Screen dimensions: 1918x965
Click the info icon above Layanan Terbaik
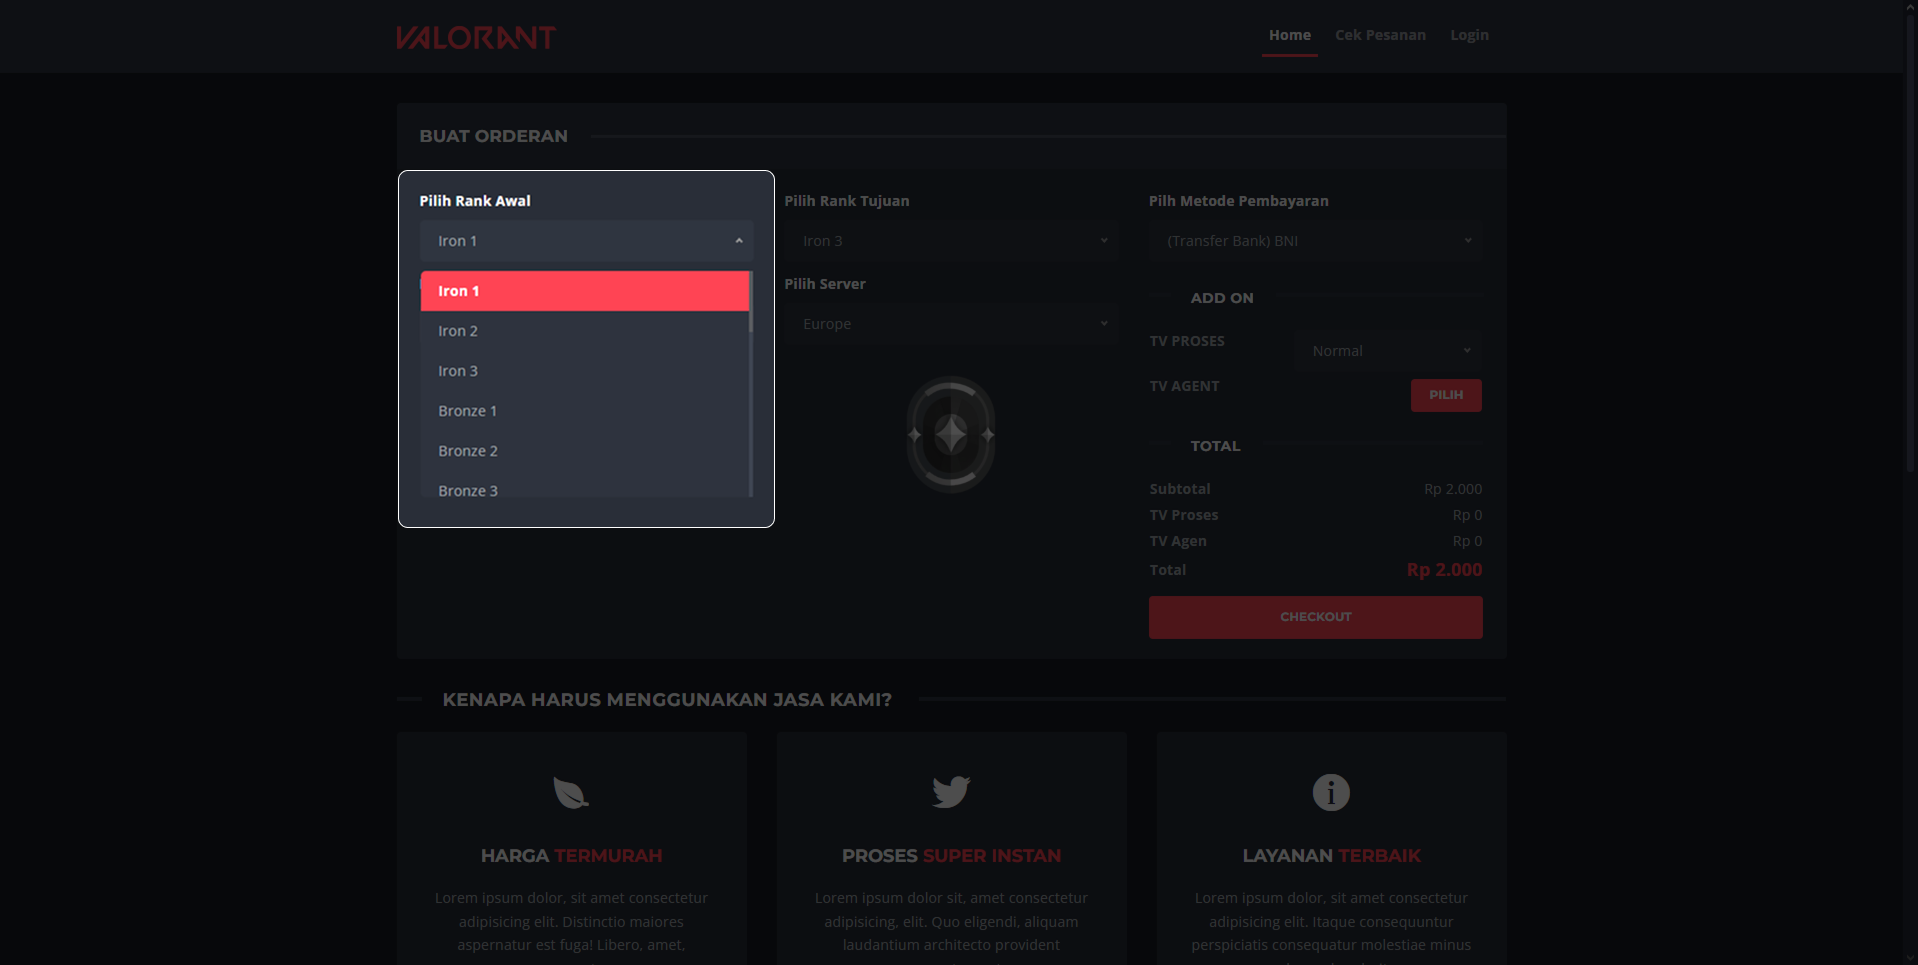1331,792
